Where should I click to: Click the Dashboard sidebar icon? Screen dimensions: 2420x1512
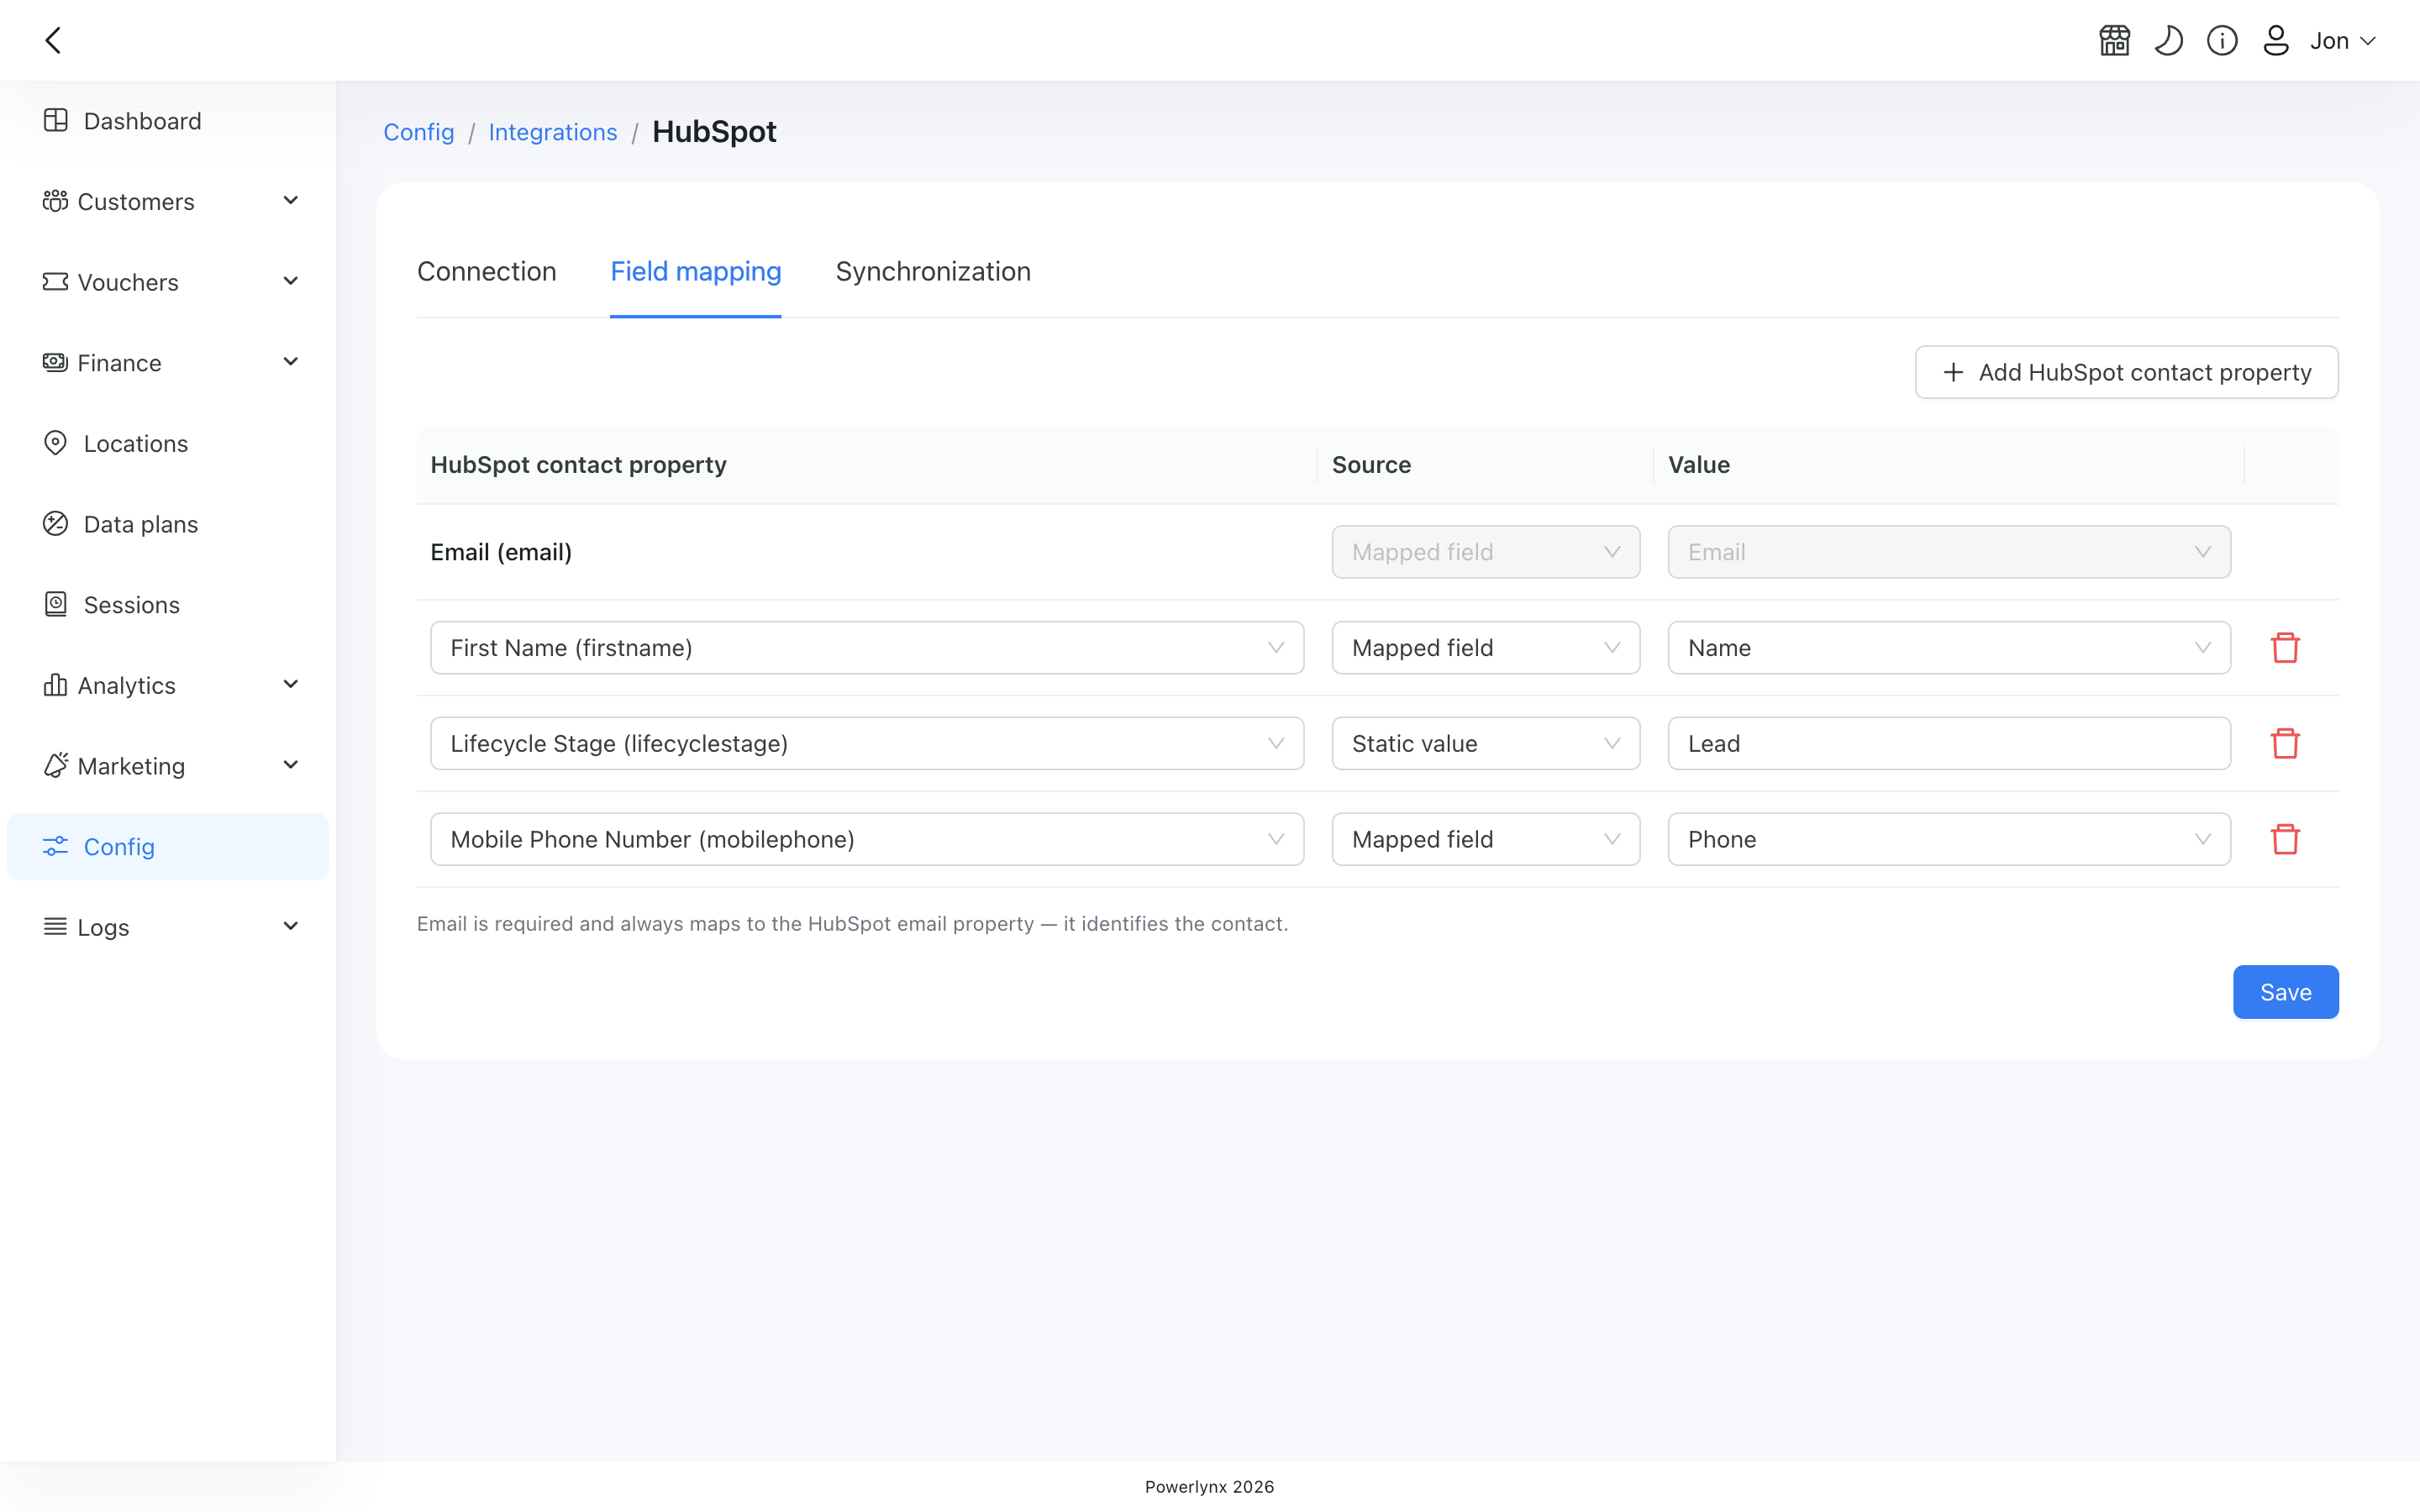[x=56, y=120]
